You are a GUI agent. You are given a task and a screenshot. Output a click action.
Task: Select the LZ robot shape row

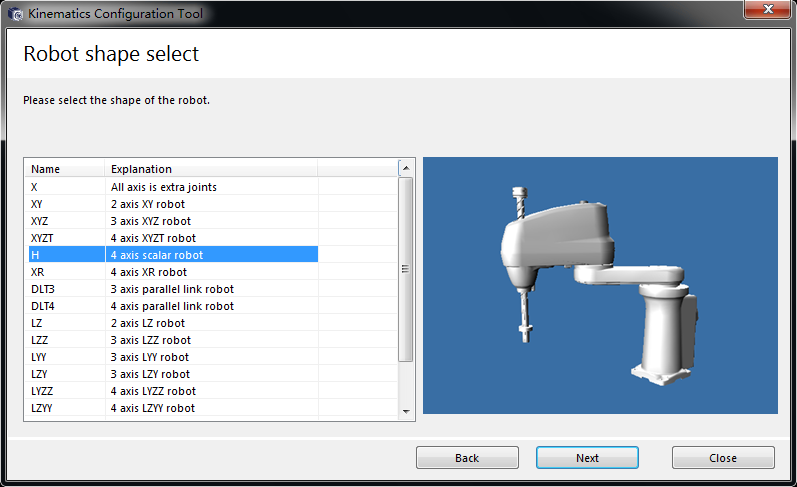coord(211,323)
